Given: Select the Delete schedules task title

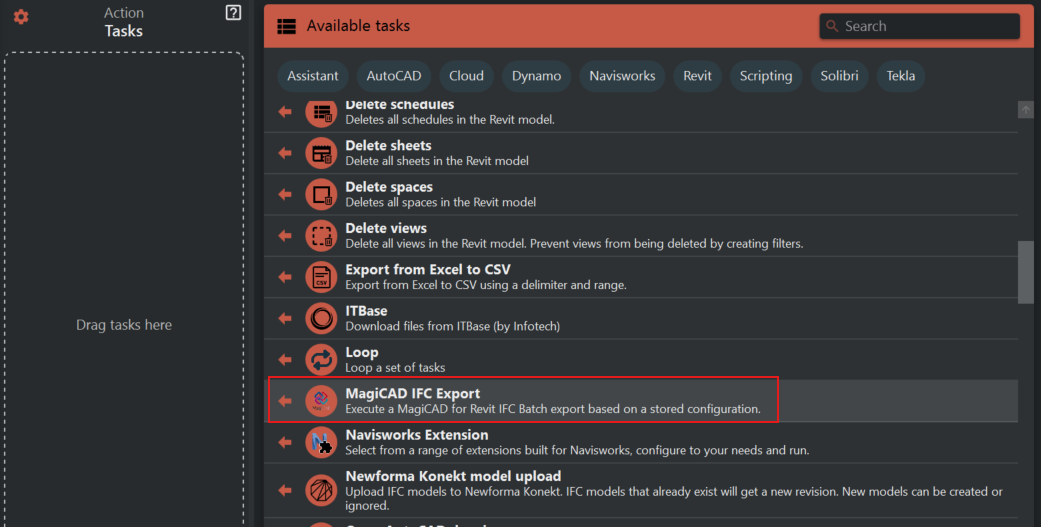Looking at the screenshot, I should [400, 105].
